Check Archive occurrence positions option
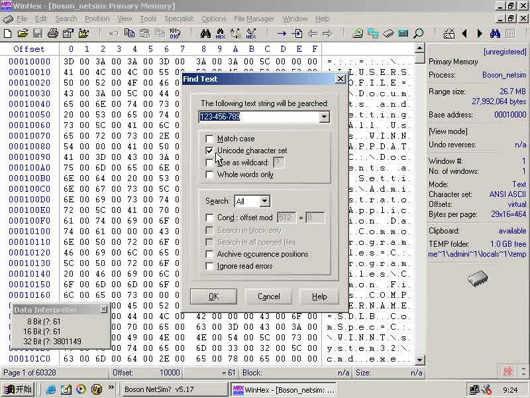 point(209,254)
